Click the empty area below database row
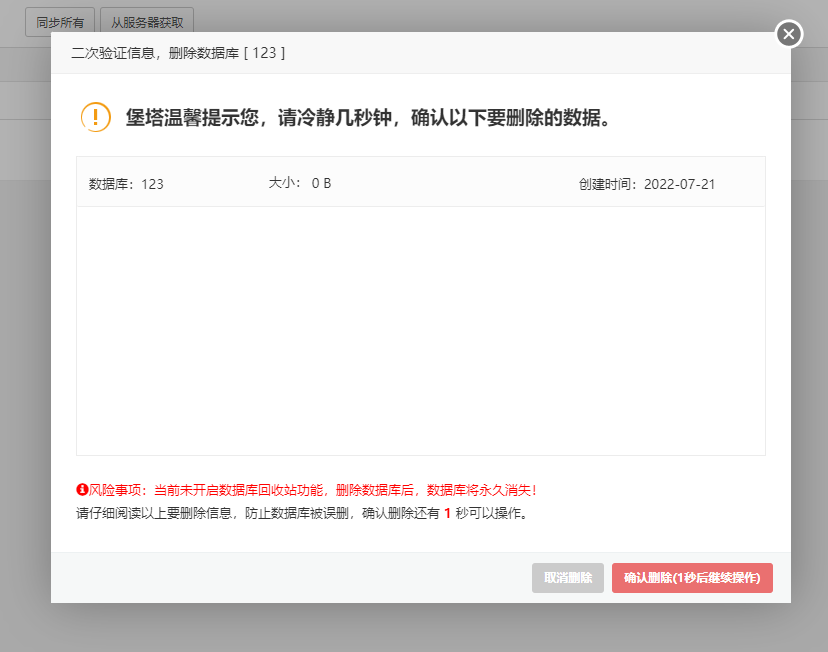 [x=420, y=330]
